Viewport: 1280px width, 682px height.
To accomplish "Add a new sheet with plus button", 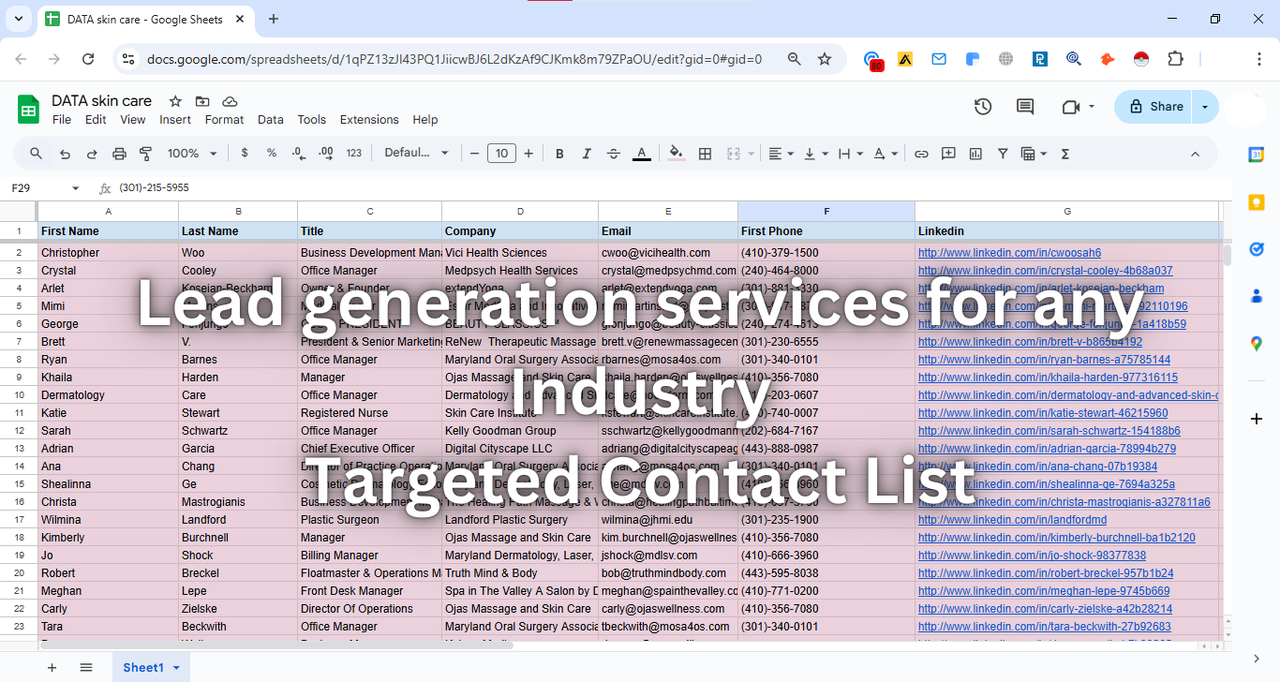I will (x=52, y=667).
